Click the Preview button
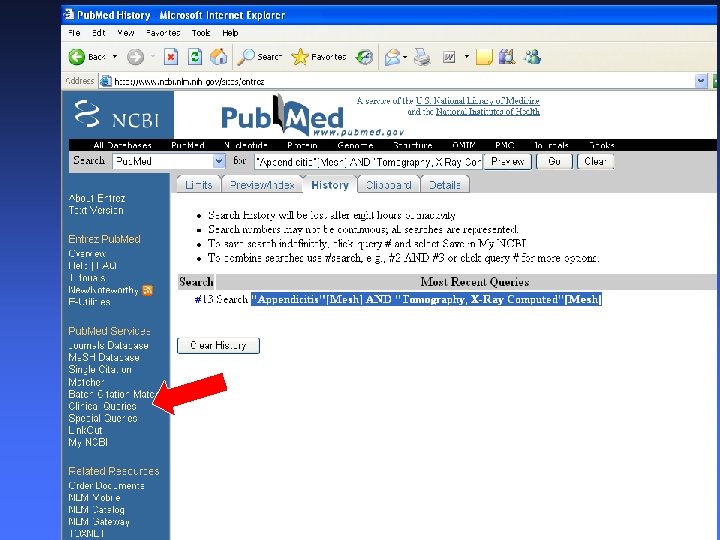 [x=508, y=162]
